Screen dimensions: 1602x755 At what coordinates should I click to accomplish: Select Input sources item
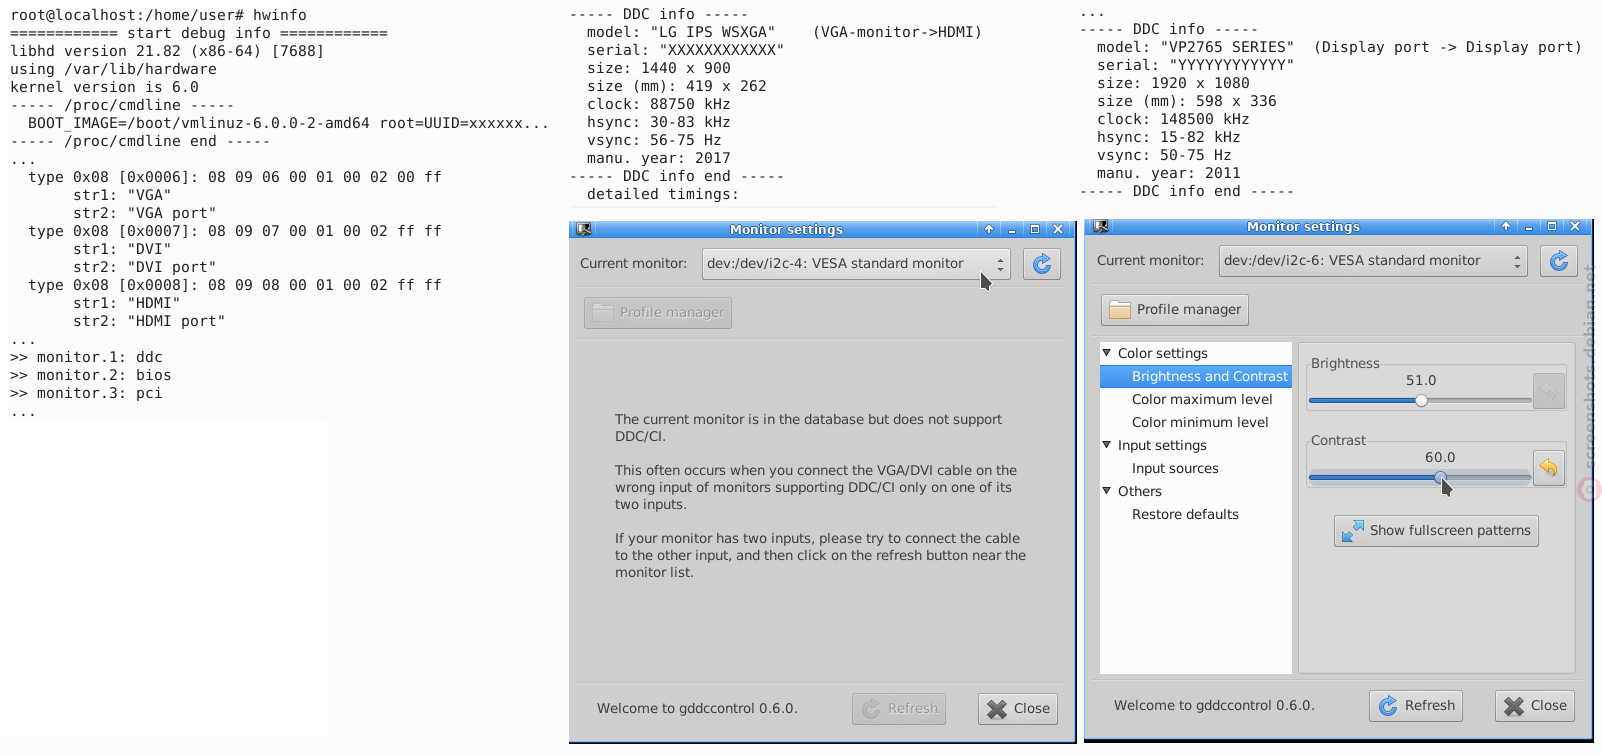[1175, 468]
